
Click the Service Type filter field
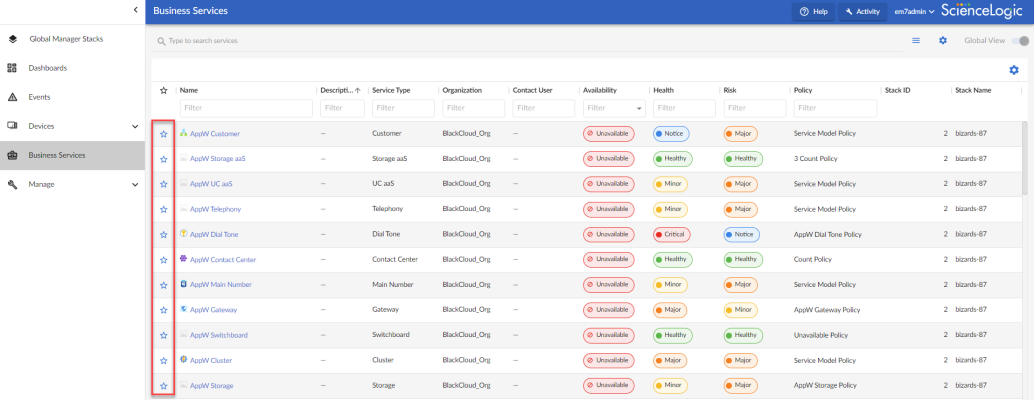click(x=403, y=108)
